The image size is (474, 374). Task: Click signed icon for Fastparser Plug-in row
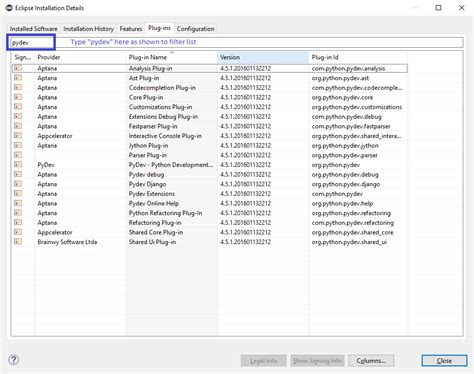tap(18, 126)
